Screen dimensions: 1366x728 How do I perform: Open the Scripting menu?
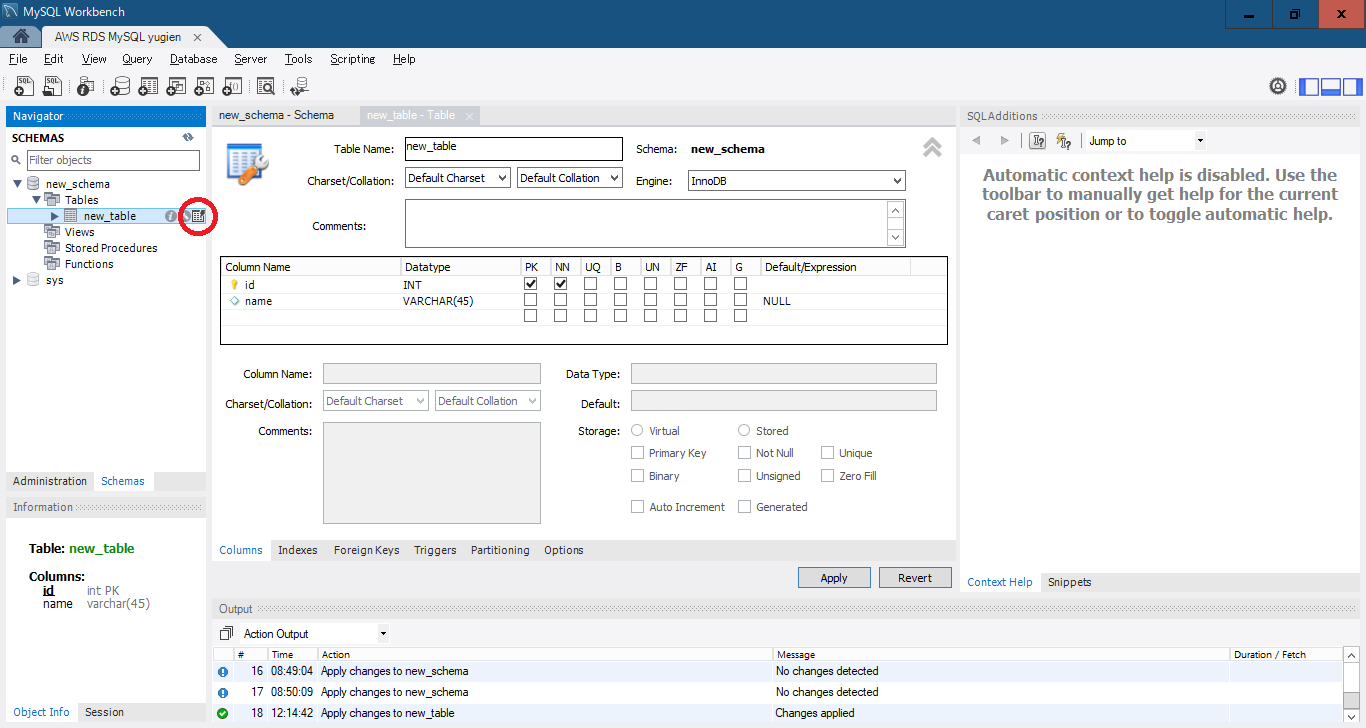click(352, 59)
